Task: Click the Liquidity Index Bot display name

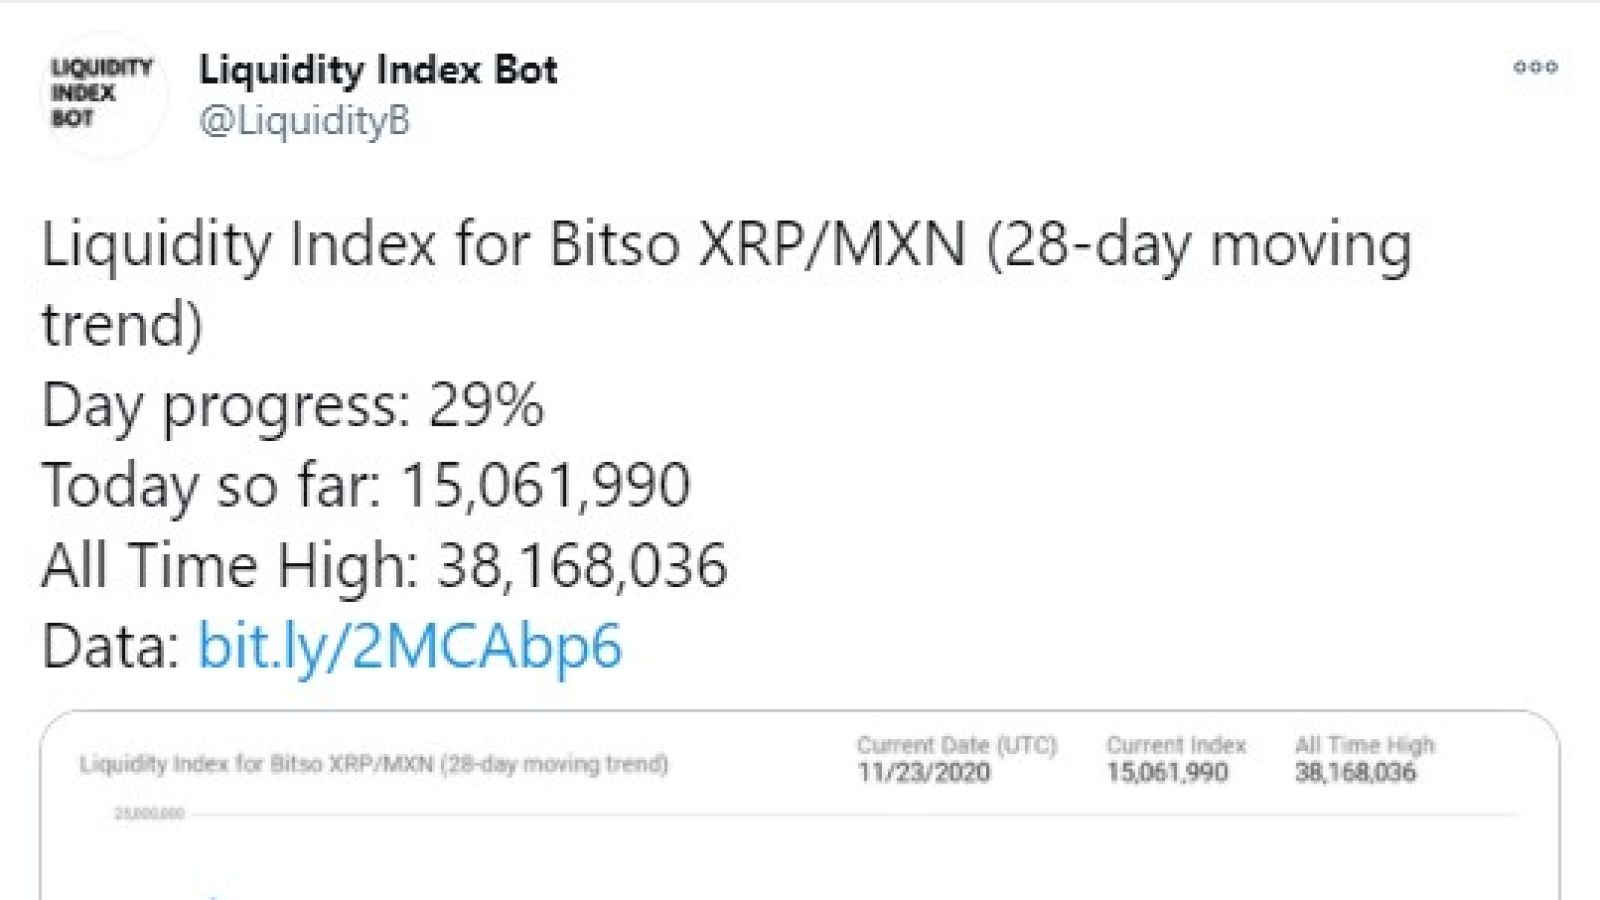Action: [x=378, y=70]
